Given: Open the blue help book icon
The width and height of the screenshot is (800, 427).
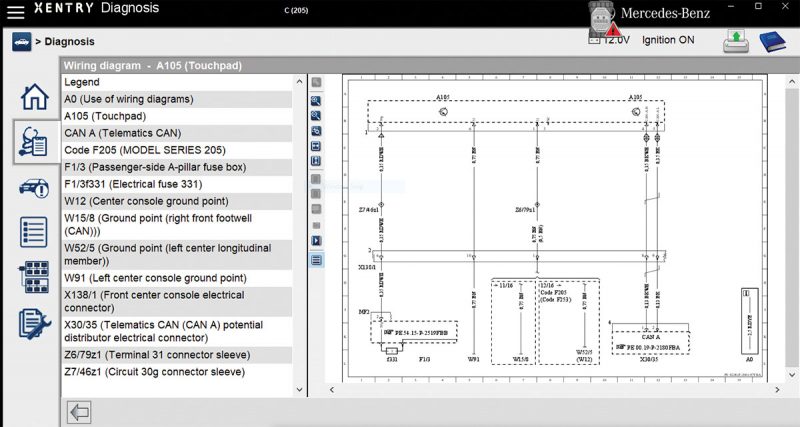Looking at the screenshot, I should (772, 41).
